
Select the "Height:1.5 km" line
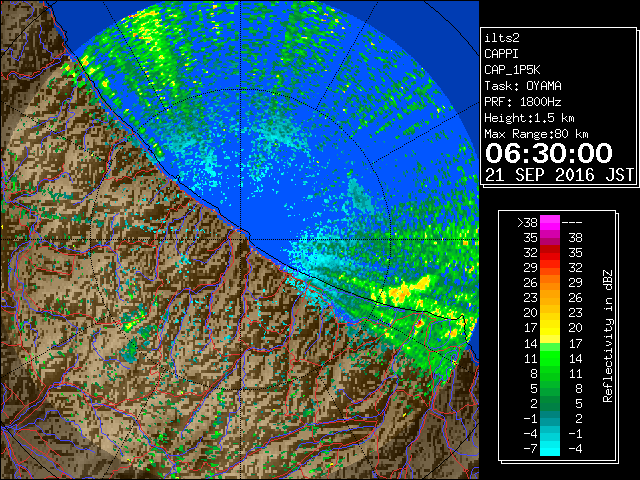(529, 118)
